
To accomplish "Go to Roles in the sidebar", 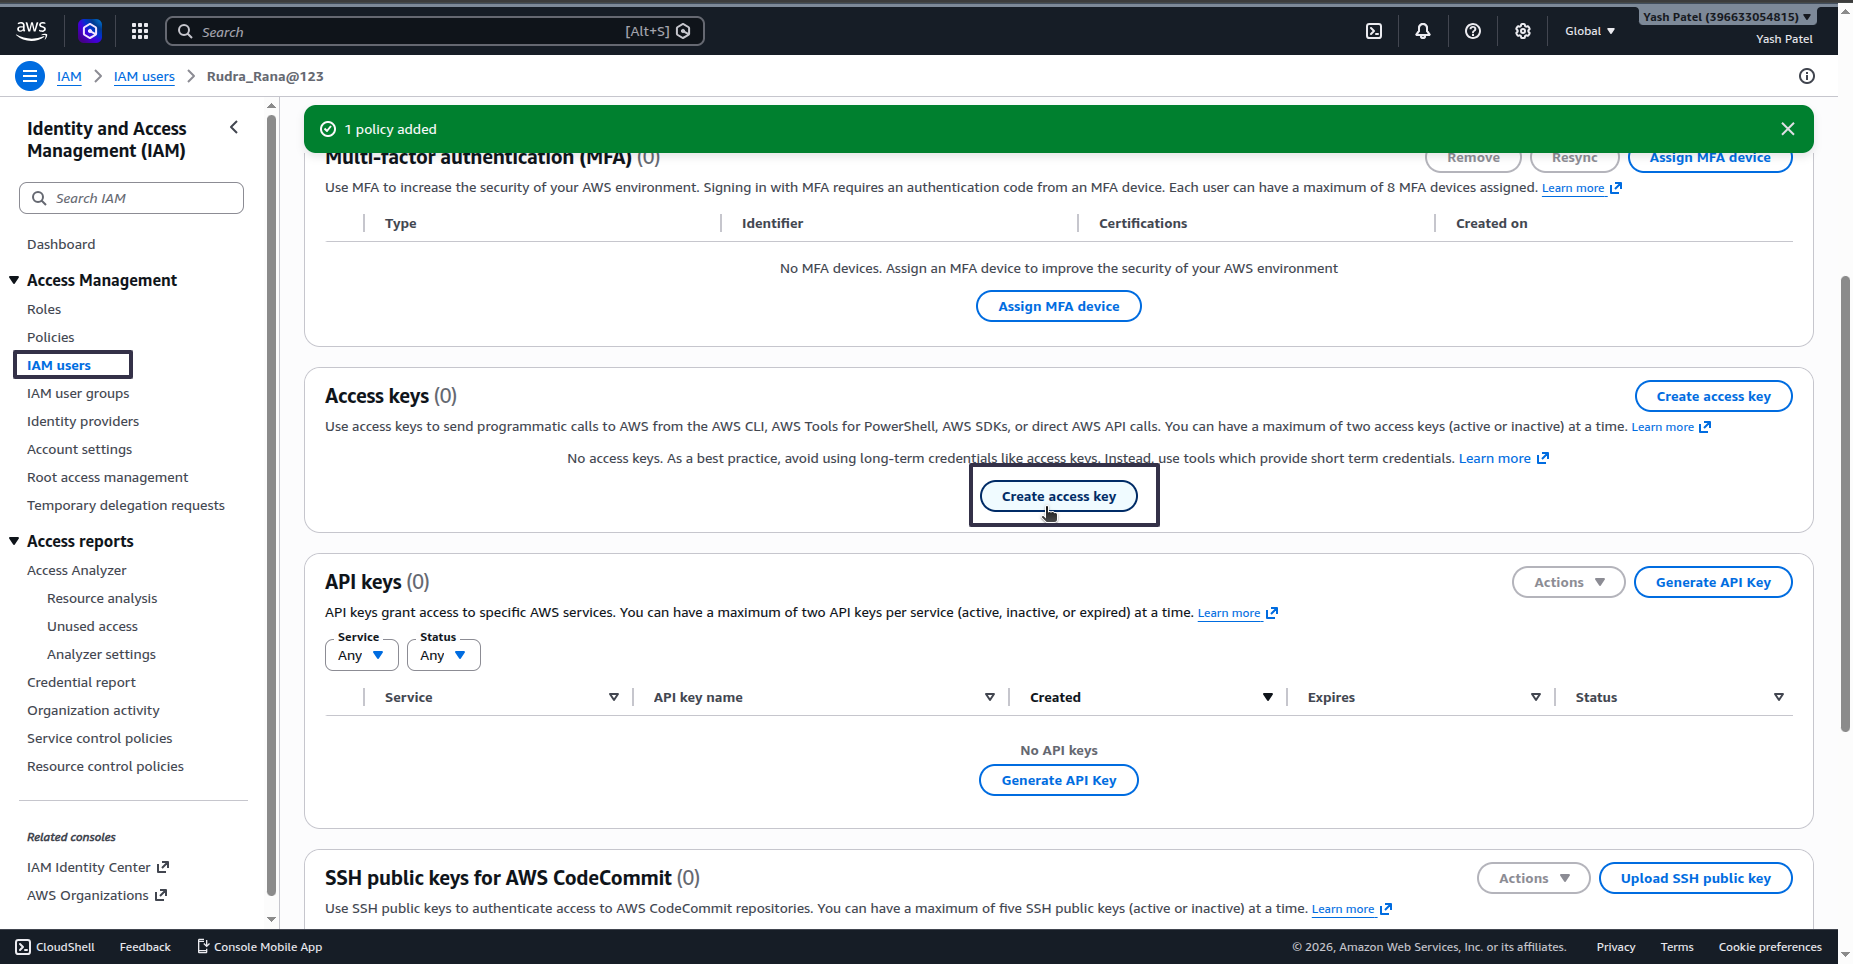I will (x=44, y=309).
